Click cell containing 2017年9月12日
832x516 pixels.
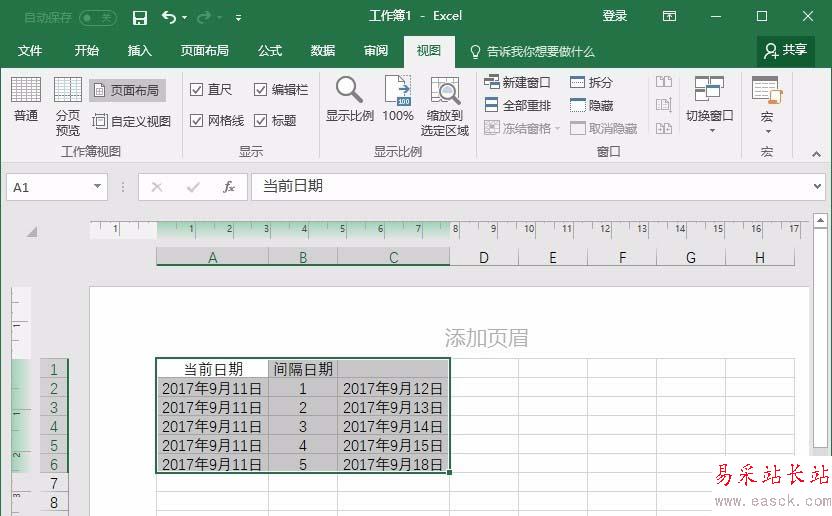[393, 388]
